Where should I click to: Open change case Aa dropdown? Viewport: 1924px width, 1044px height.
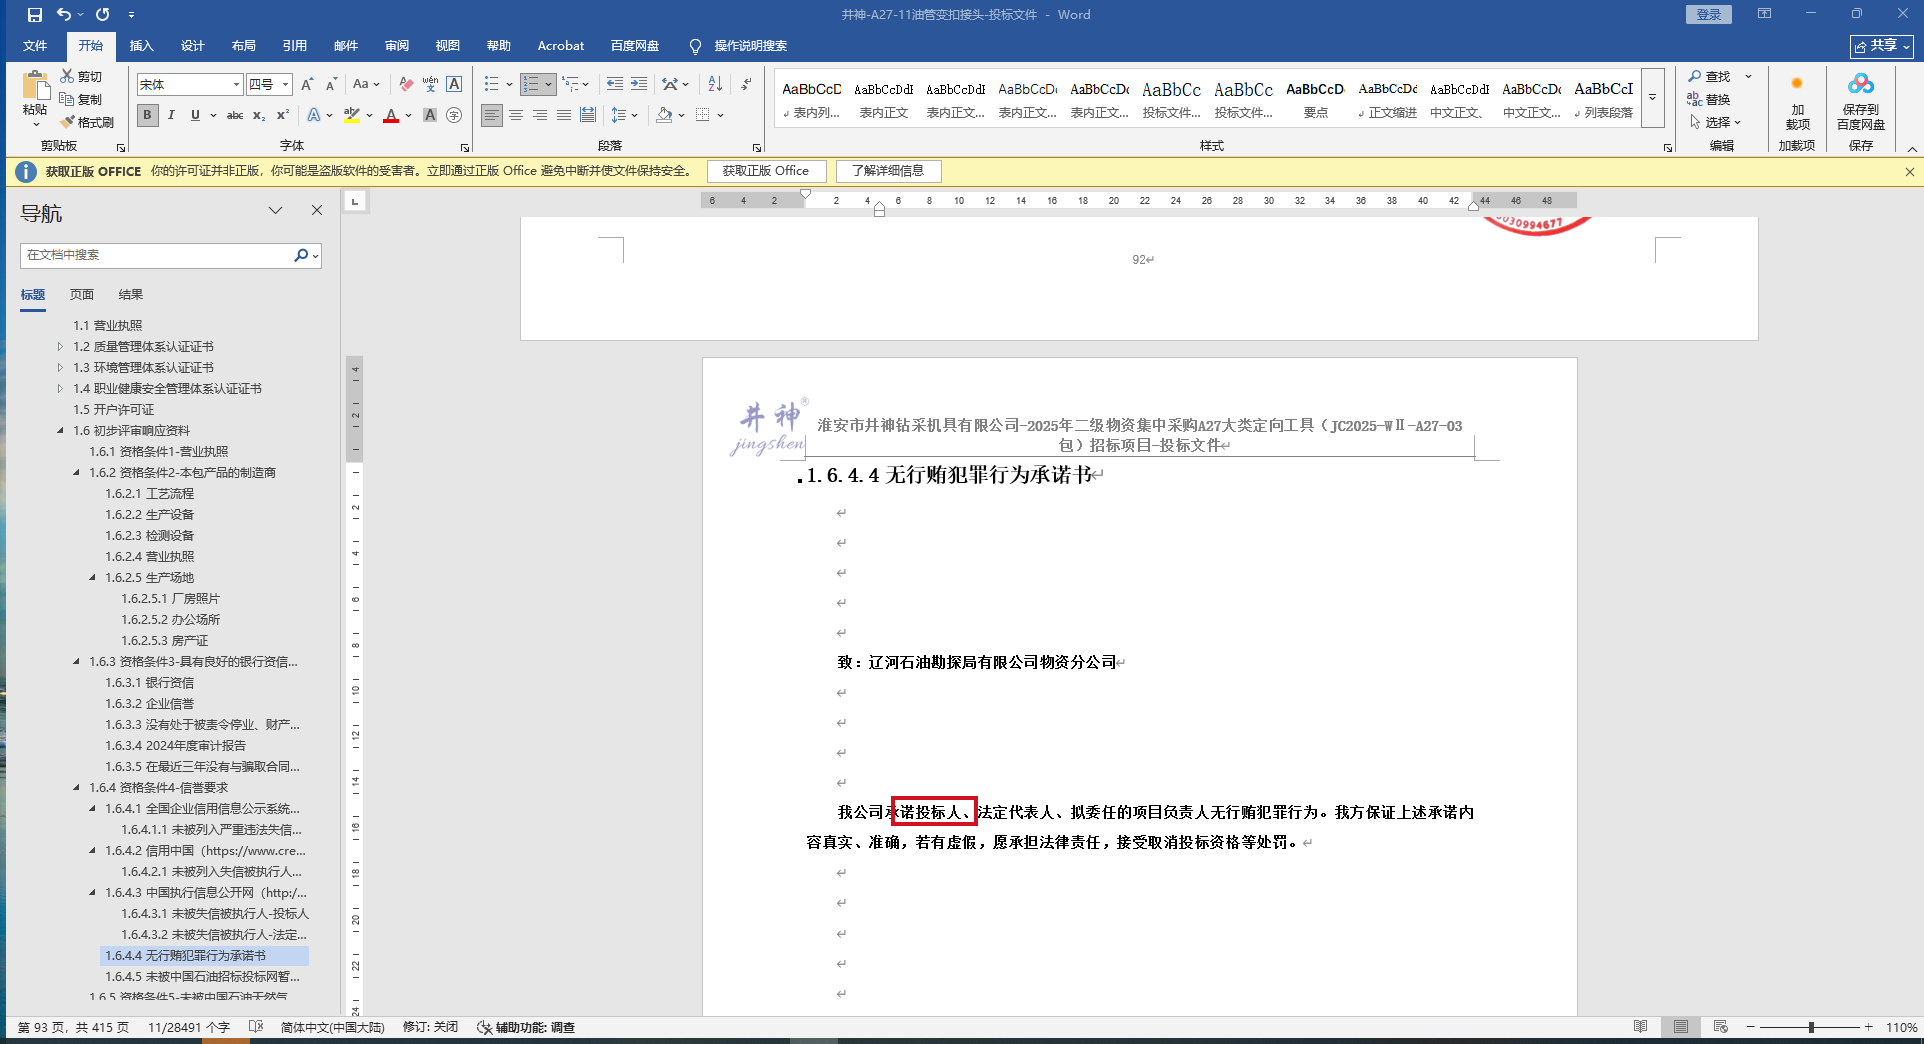pos(366,85)
